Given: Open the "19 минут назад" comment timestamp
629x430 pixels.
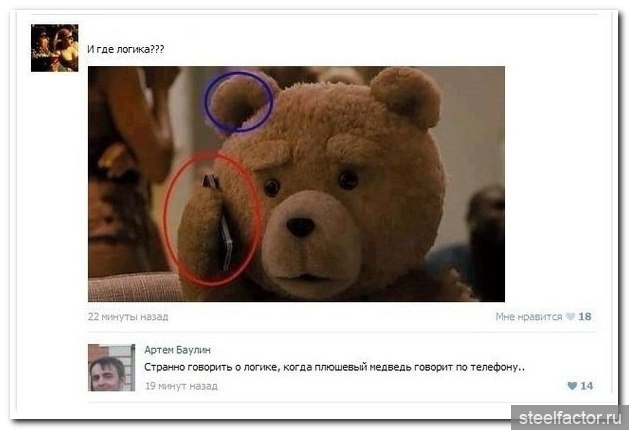Looking at the screenshot, I should [181, 386].
